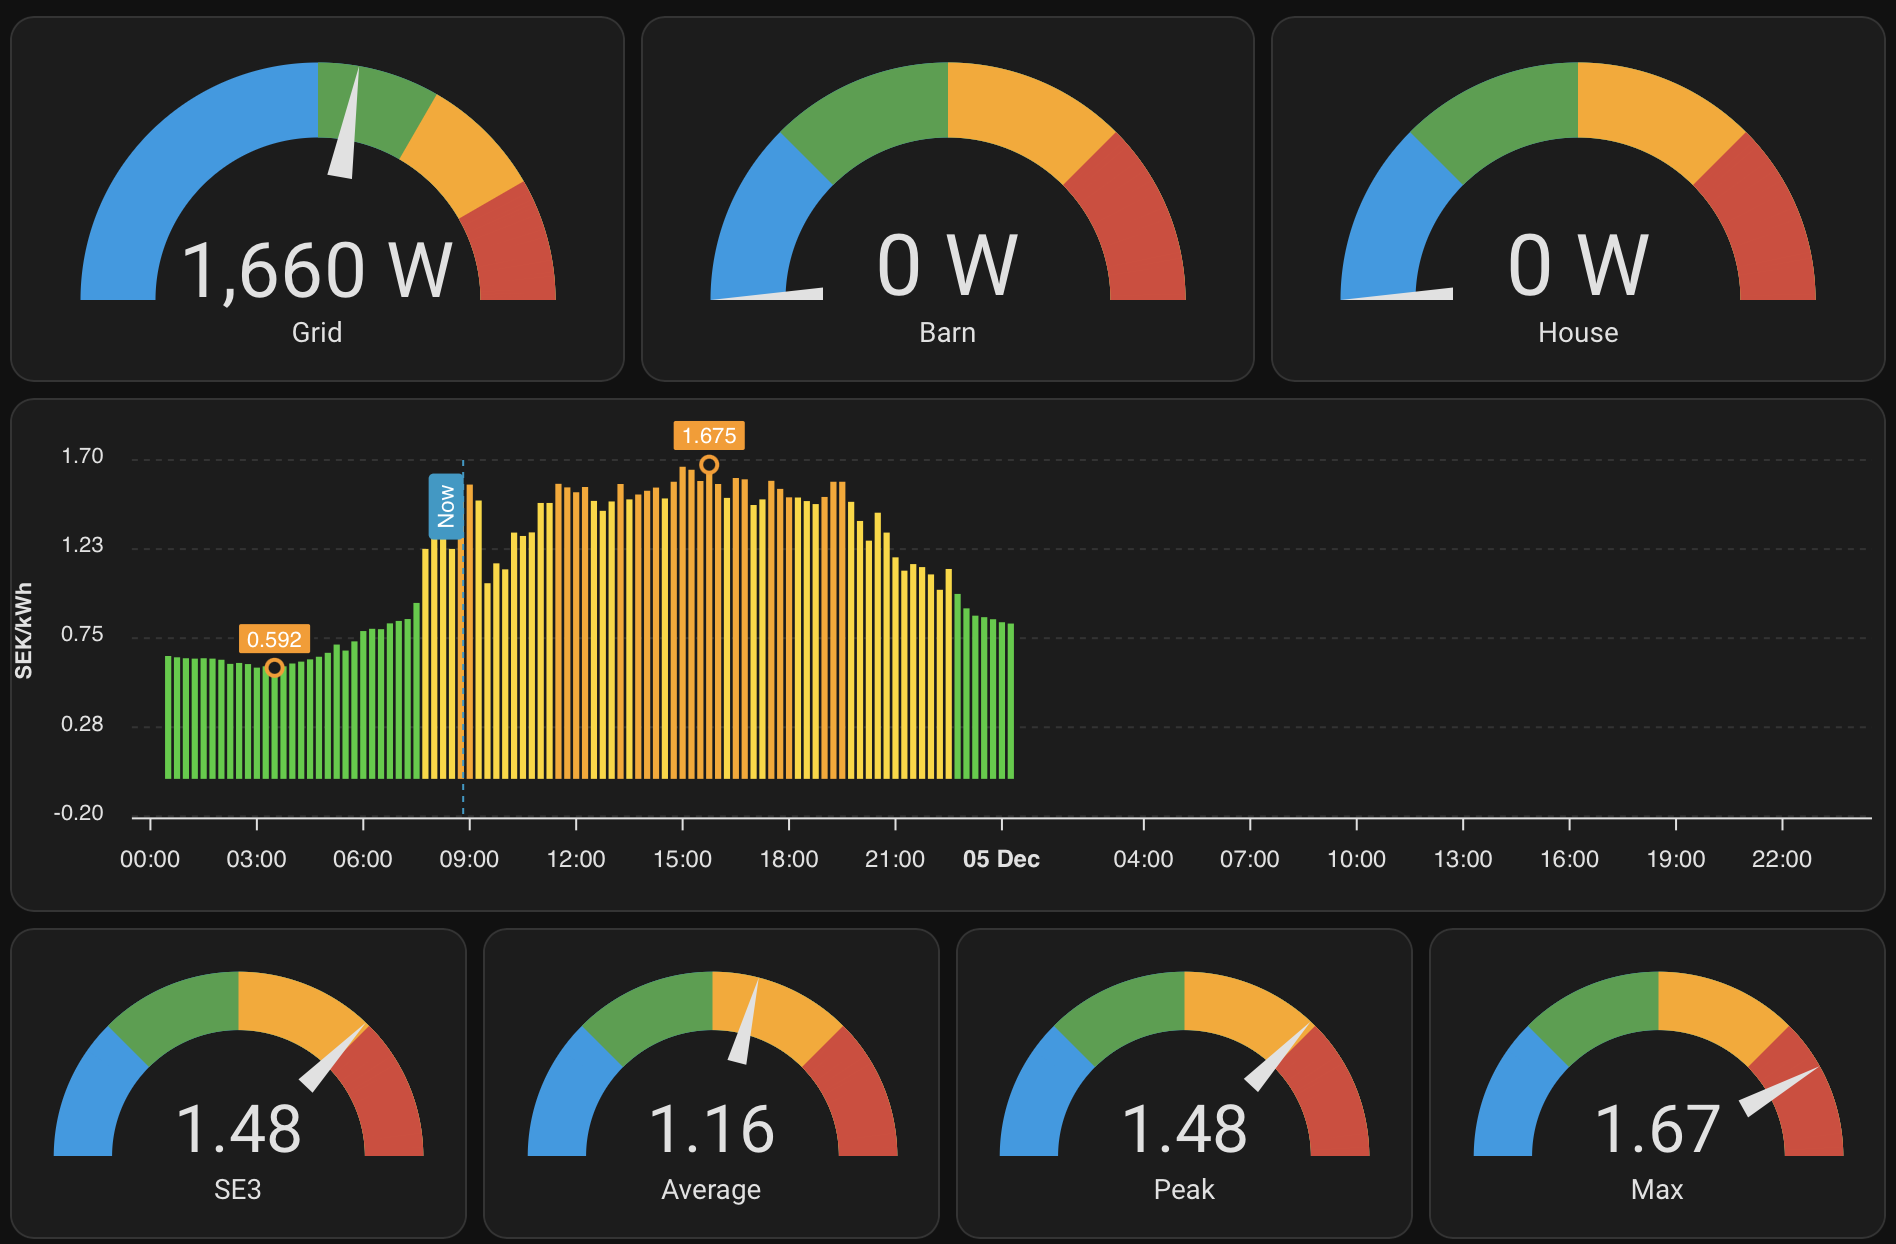Screen dimensions: 1896x1244
Task: Click the 1.16 Average value text
Action: click(711, 1129)
